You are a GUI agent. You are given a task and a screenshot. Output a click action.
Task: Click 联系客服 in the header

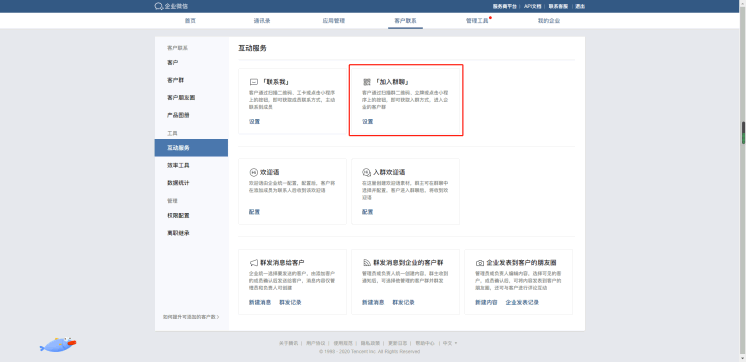559,7
